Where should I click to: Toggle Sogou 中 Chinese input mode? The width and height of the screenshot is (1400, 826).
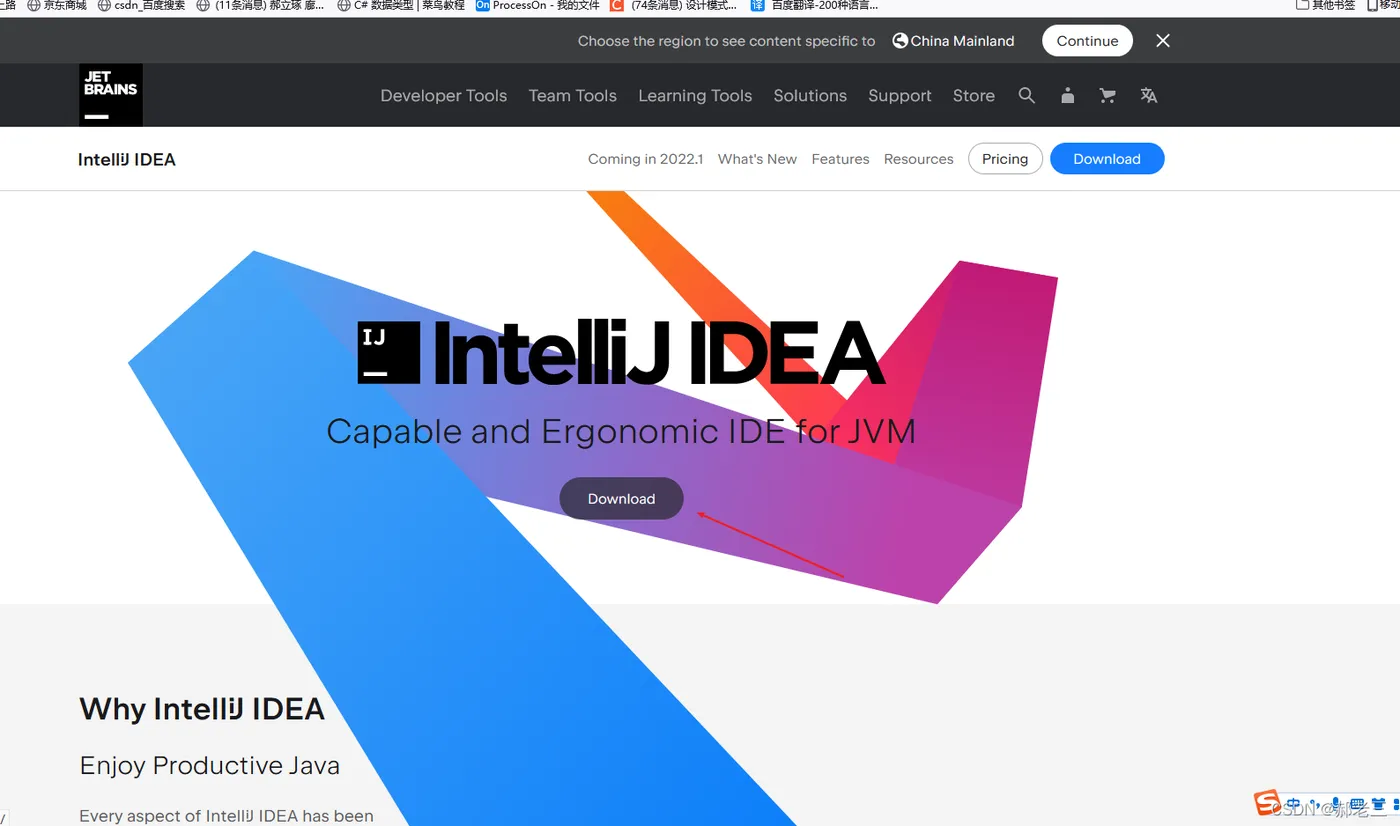click(x=1293, y=804)
